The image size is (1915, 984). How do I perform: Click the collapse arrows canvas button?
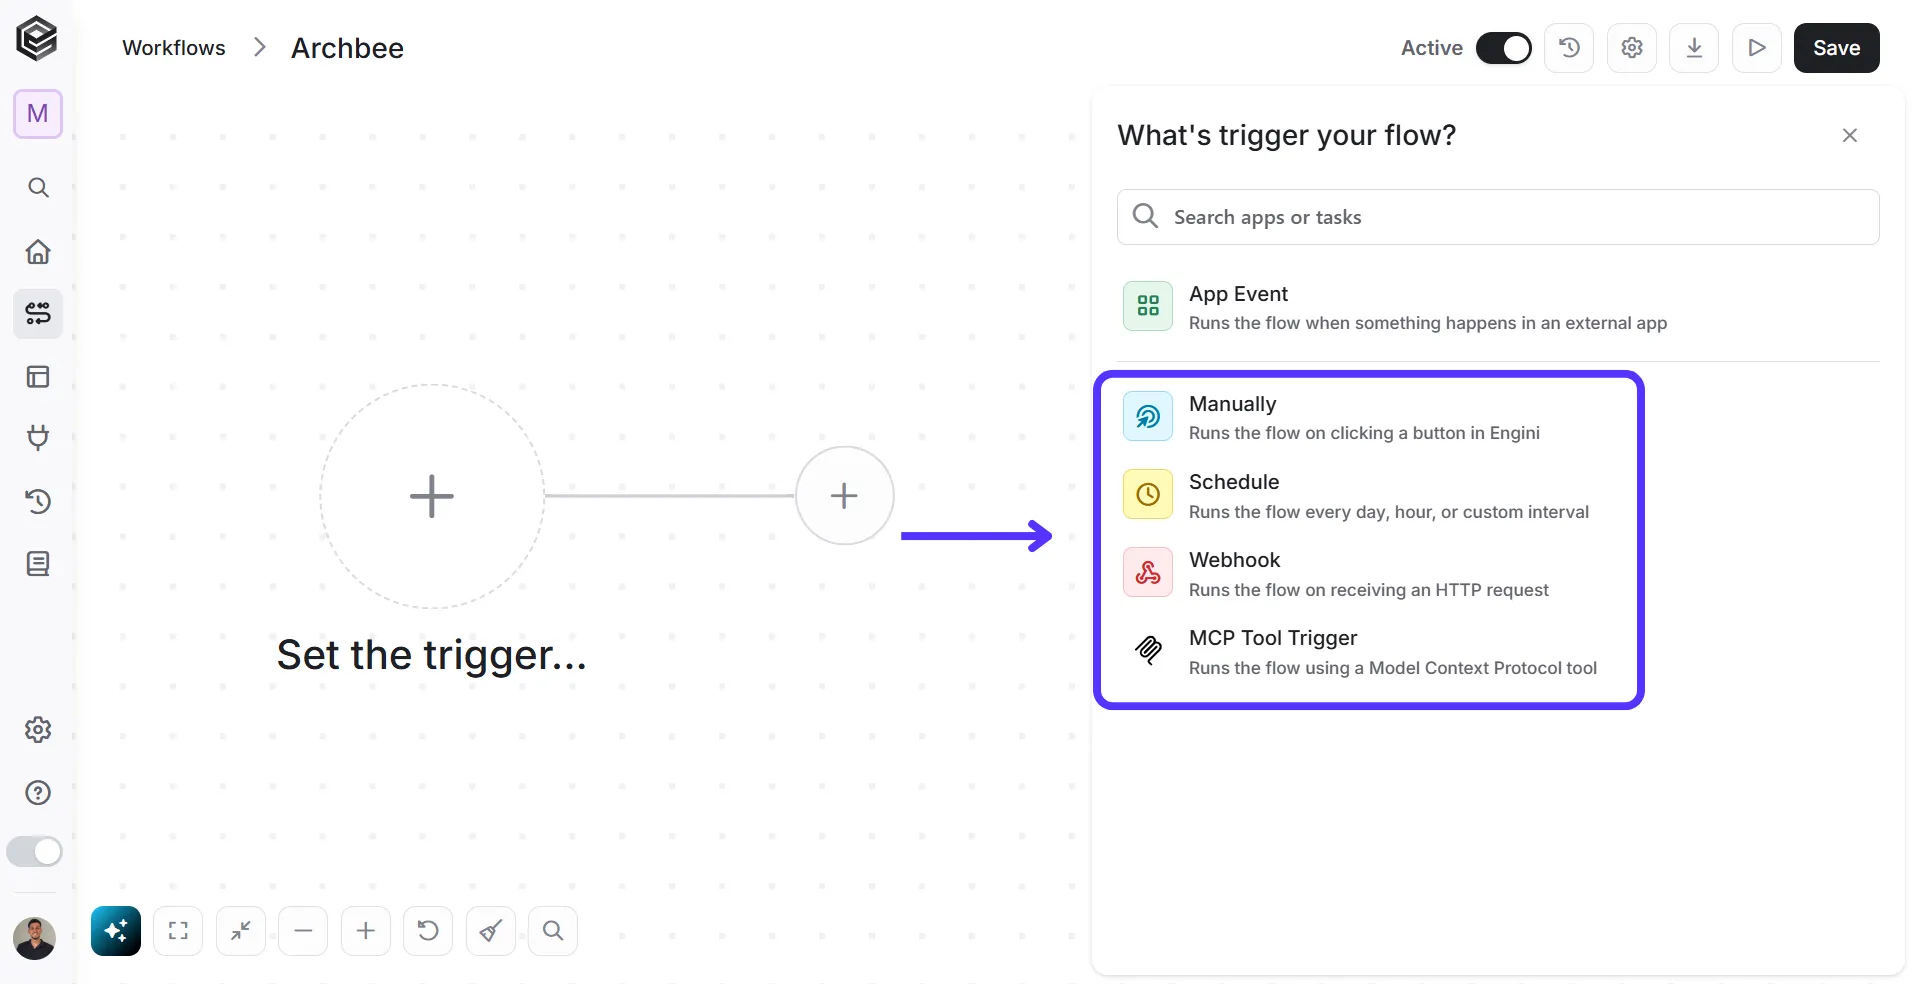pyautogui.click(x=241, y=931)
